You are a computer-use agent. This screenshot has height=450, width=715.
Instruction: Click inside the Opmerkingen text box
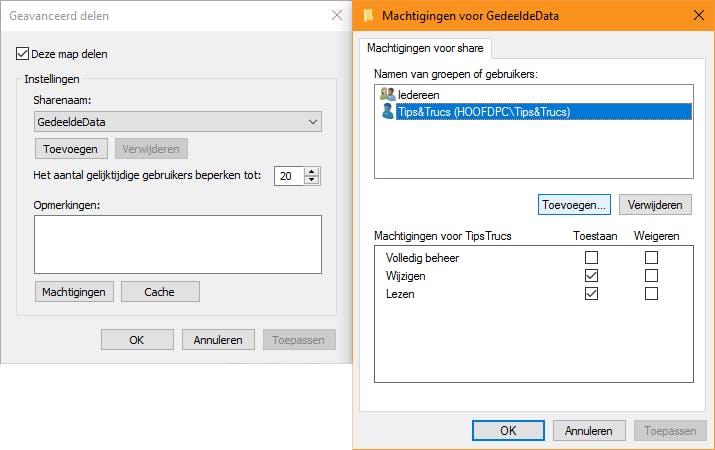177,244
